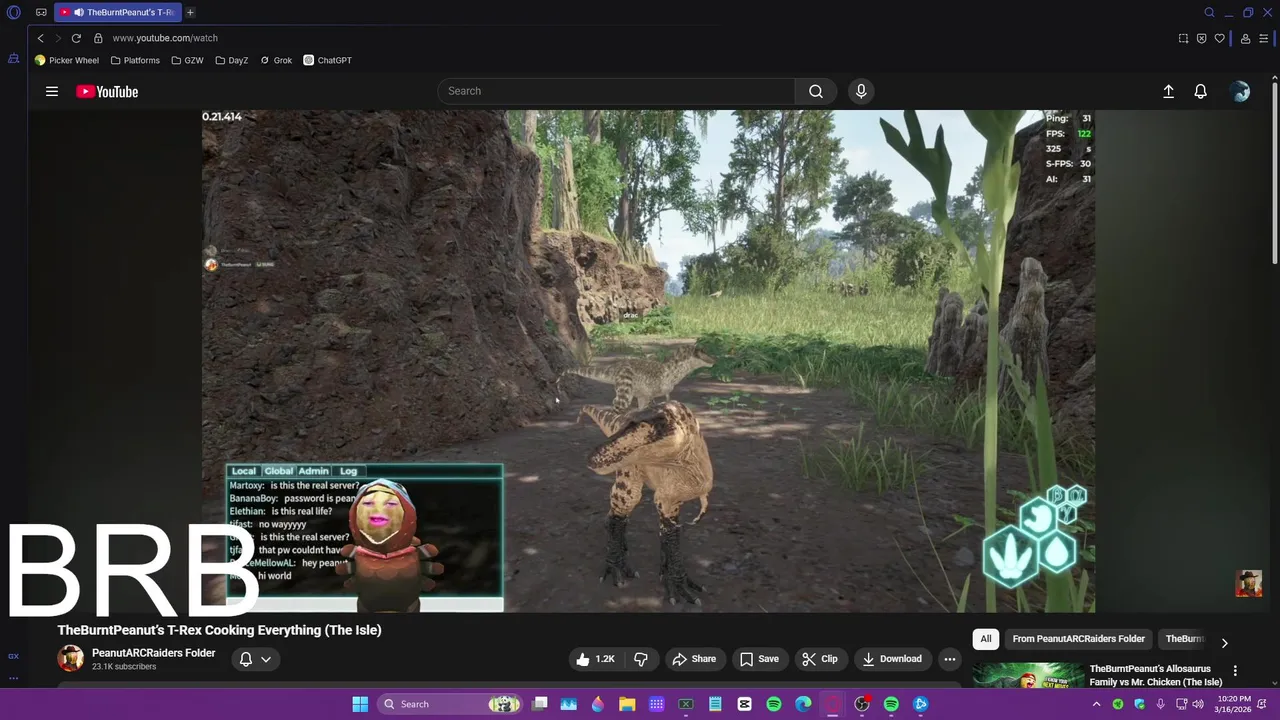The image size is (1280, 720).
Task: Like the video with 1.2K likes
Action: (595, 659)
